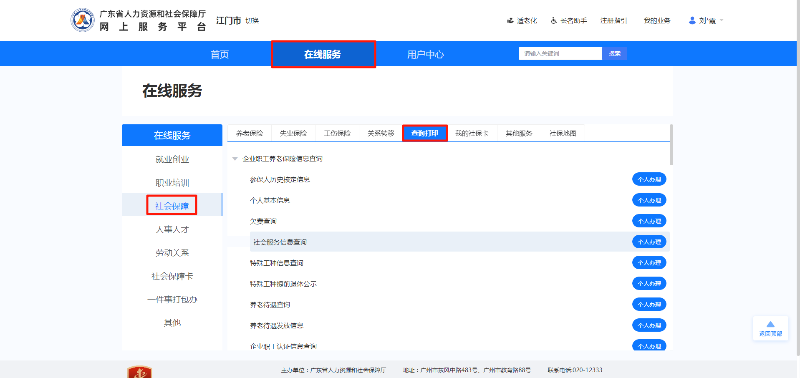
Task: Open 我的业务 in the header
Action: (x=657, y=21)
